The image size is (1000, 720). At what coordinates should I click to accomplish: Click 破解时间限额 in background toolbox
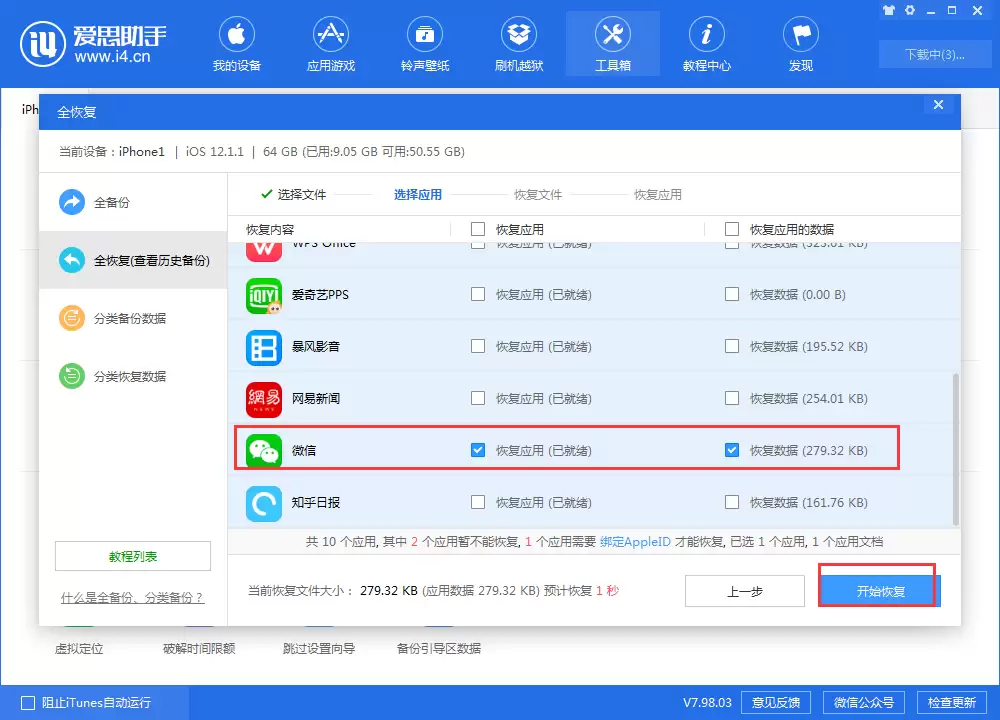(x=199, y=649)
